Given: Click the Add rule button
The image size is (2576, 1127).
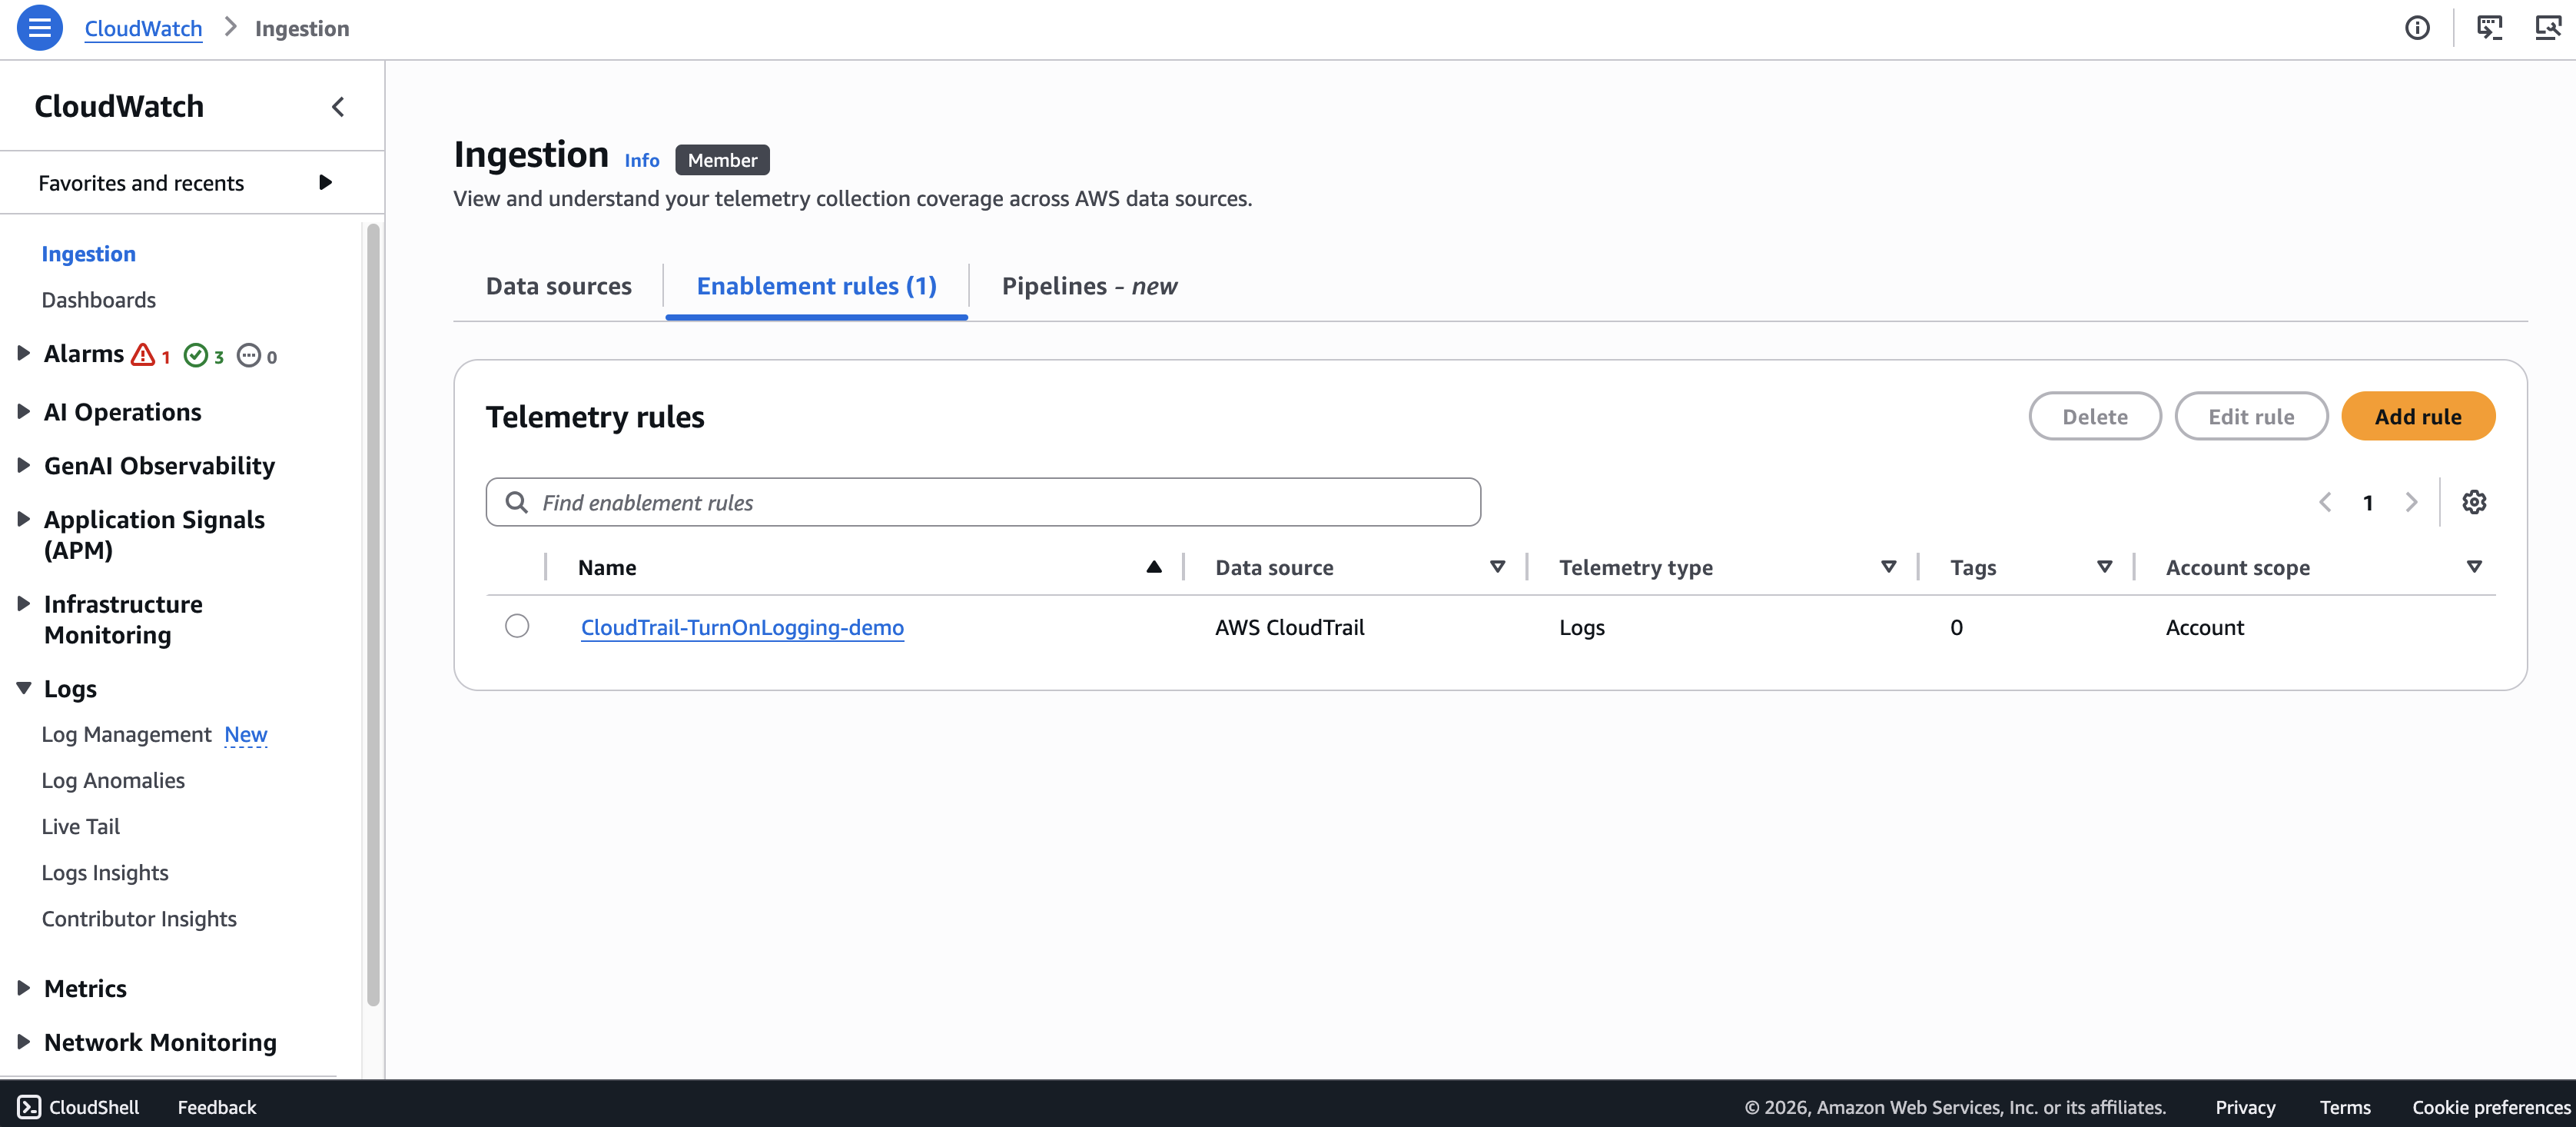Looking at the screenshot, I should (2418, 416).
